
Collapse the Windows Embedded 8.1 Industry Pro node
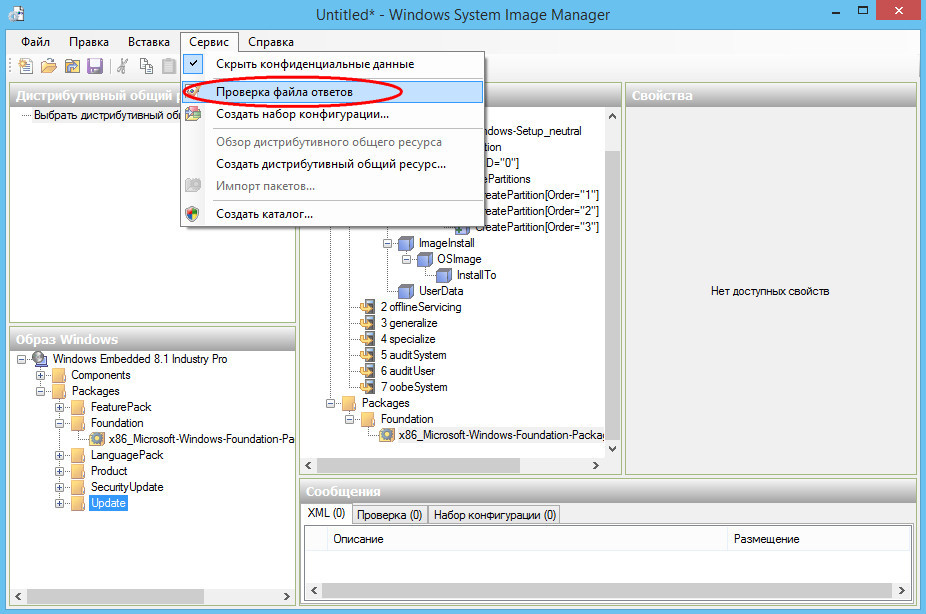pyautogui.click(x=22, y=359)
